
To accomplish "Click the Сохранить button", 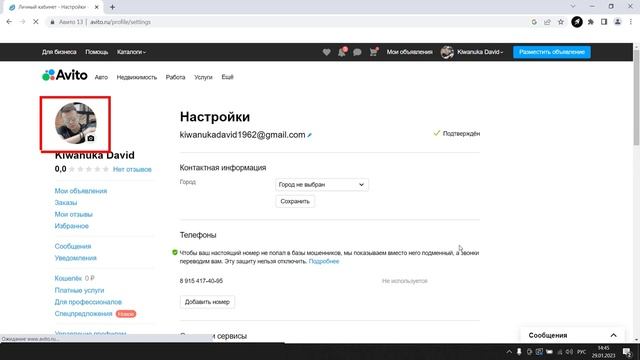I will 295,201.
